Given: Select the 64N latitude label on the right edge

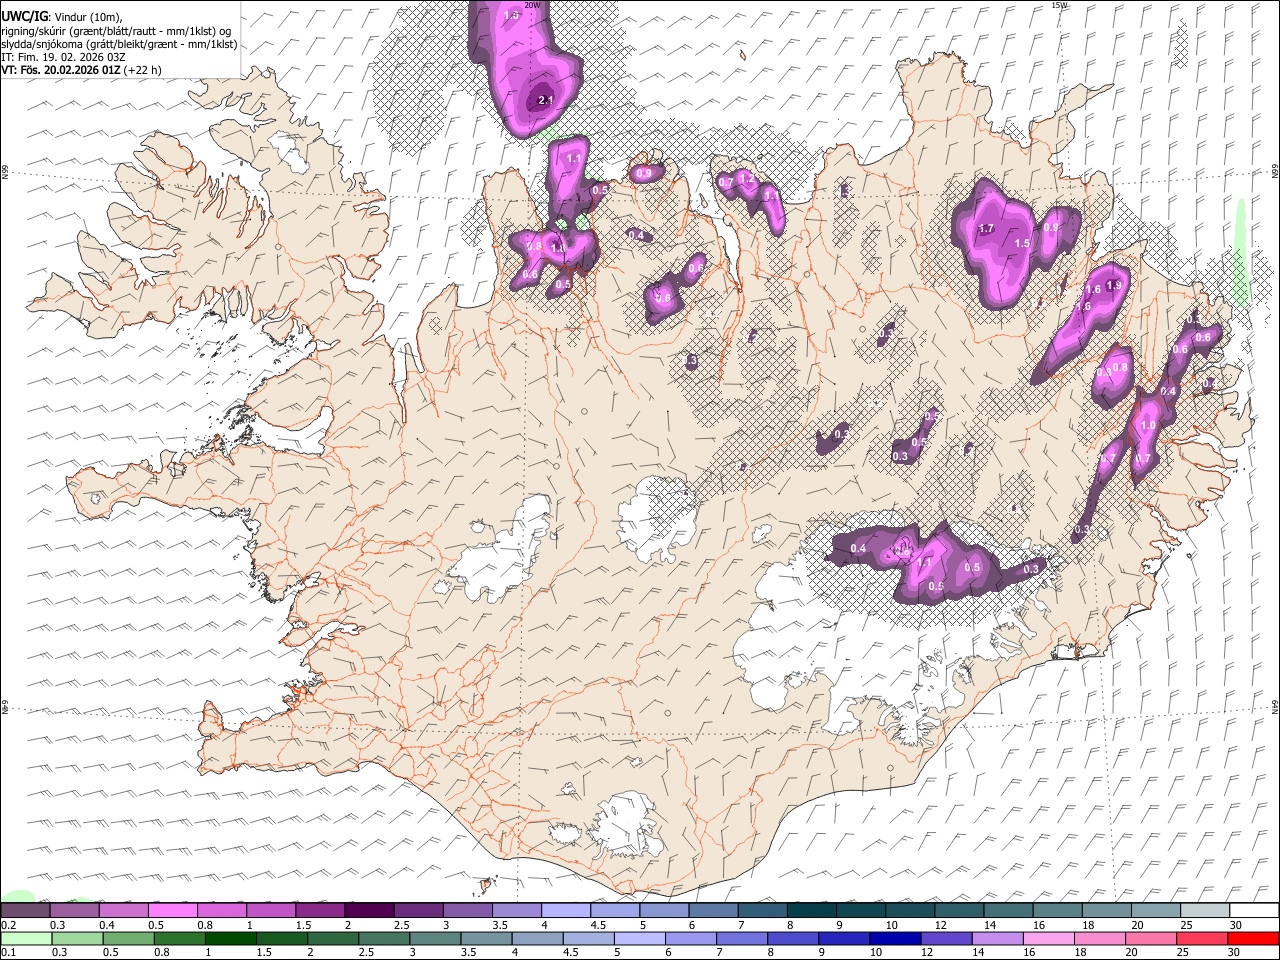Looking at the screenshot, I should click(x=1275, y=706).
